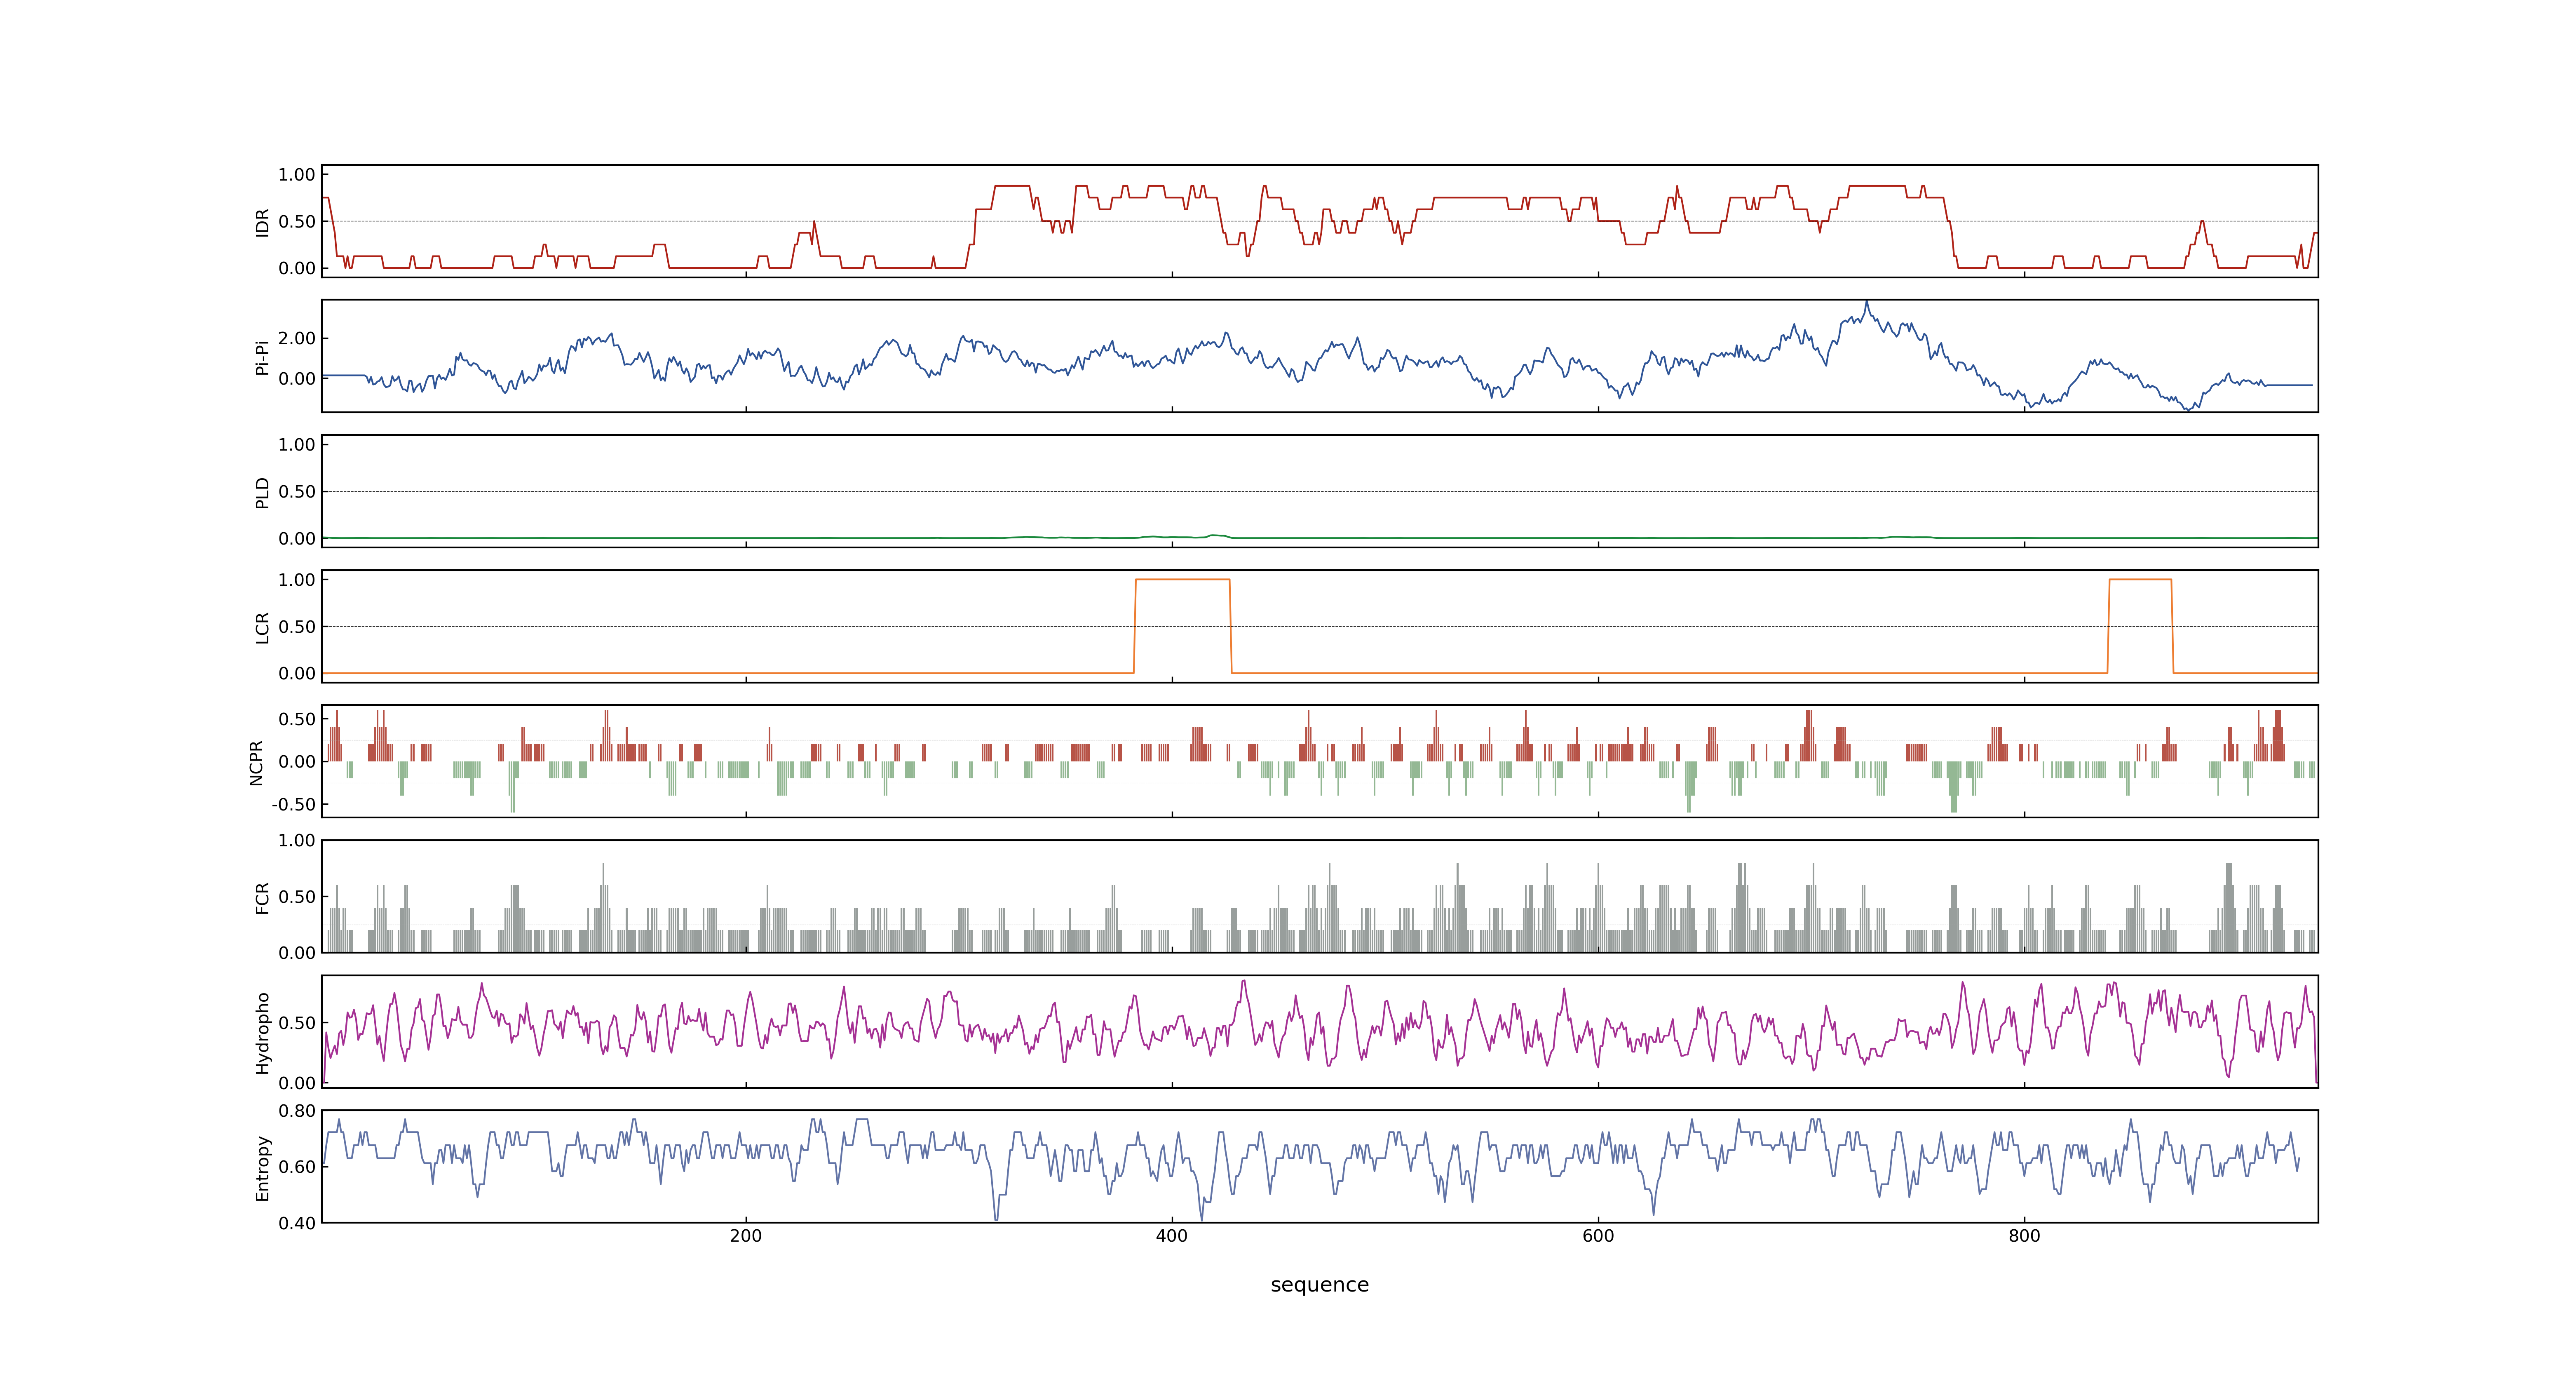Click the Pi-Pi tick label 2.00
This screenshot has width=2576, height=1374.
[x=297, y=339]
